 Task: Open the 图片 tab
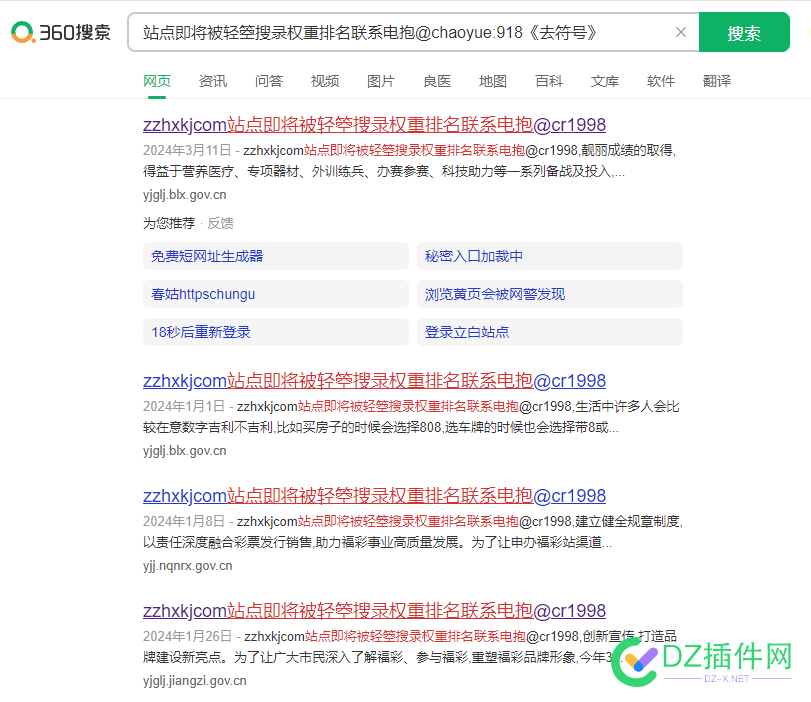[381, 81]
